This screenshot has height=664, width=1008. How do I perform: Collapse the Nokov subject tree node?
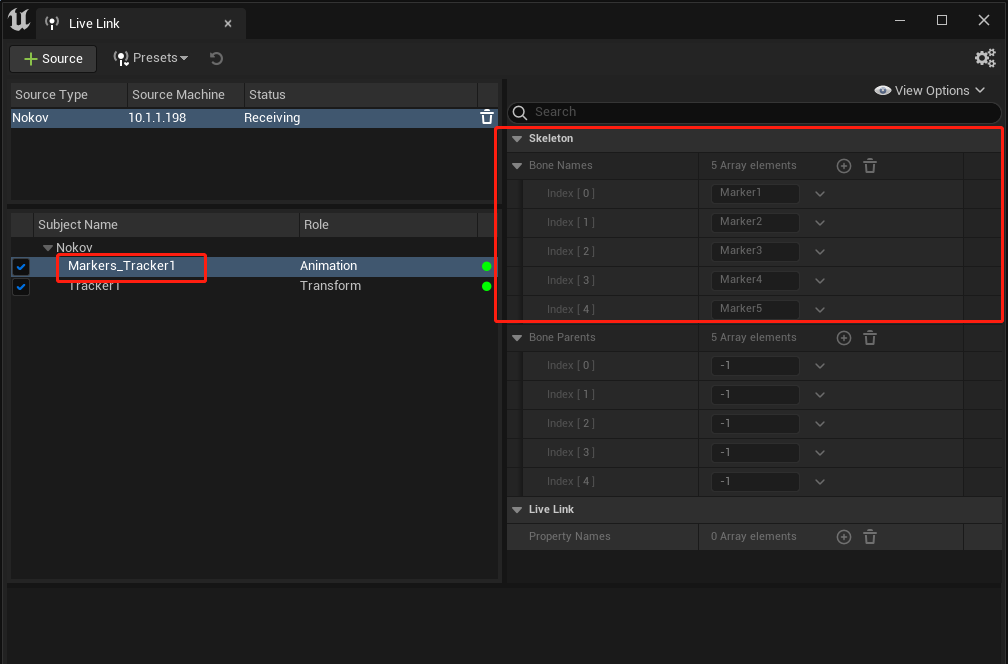48,247
